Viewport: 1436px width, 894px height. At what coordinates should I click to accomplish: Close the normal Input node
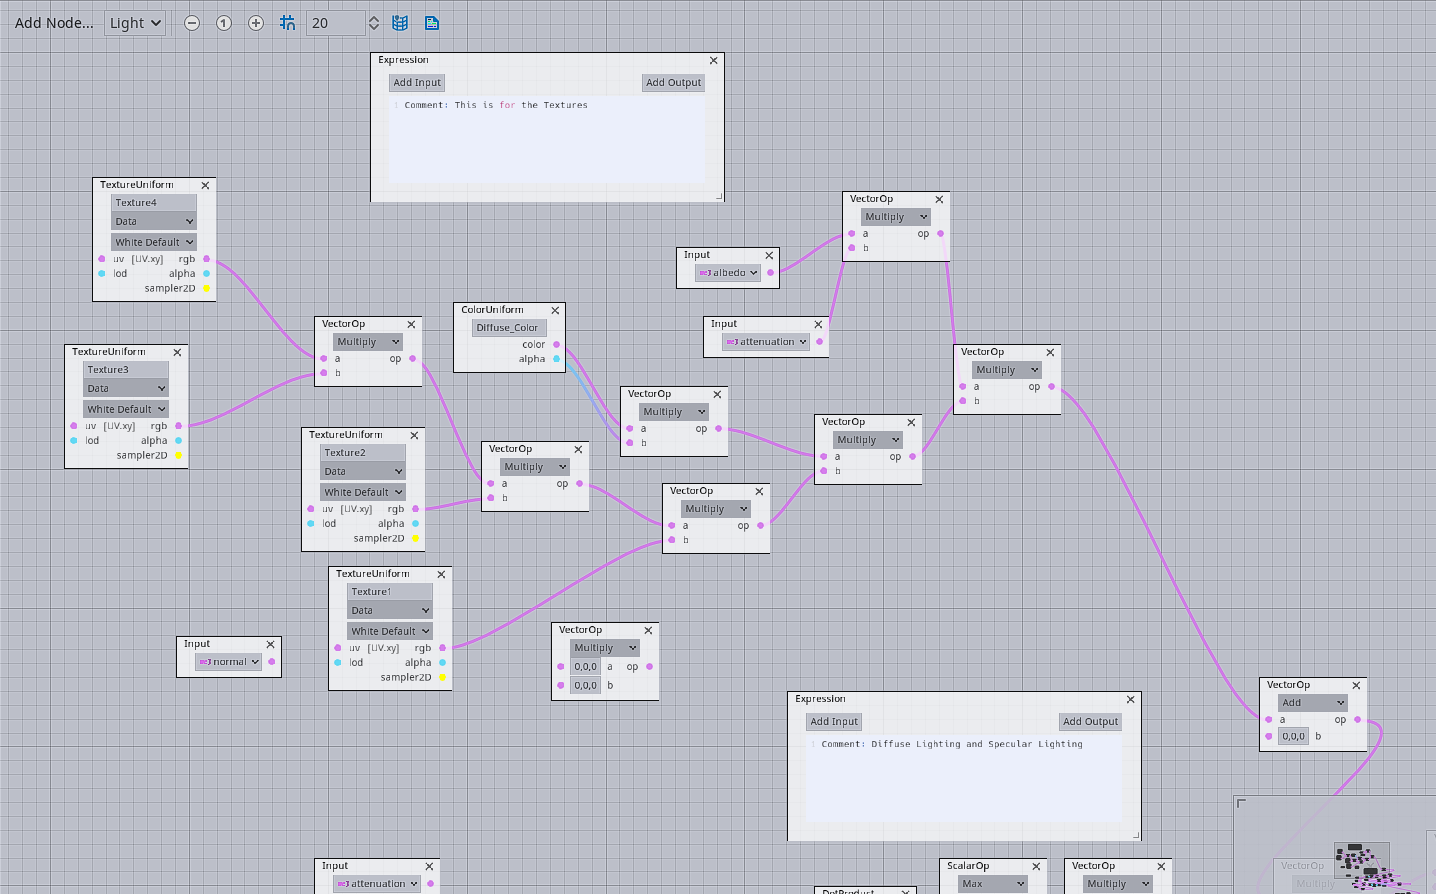point(270,644)
